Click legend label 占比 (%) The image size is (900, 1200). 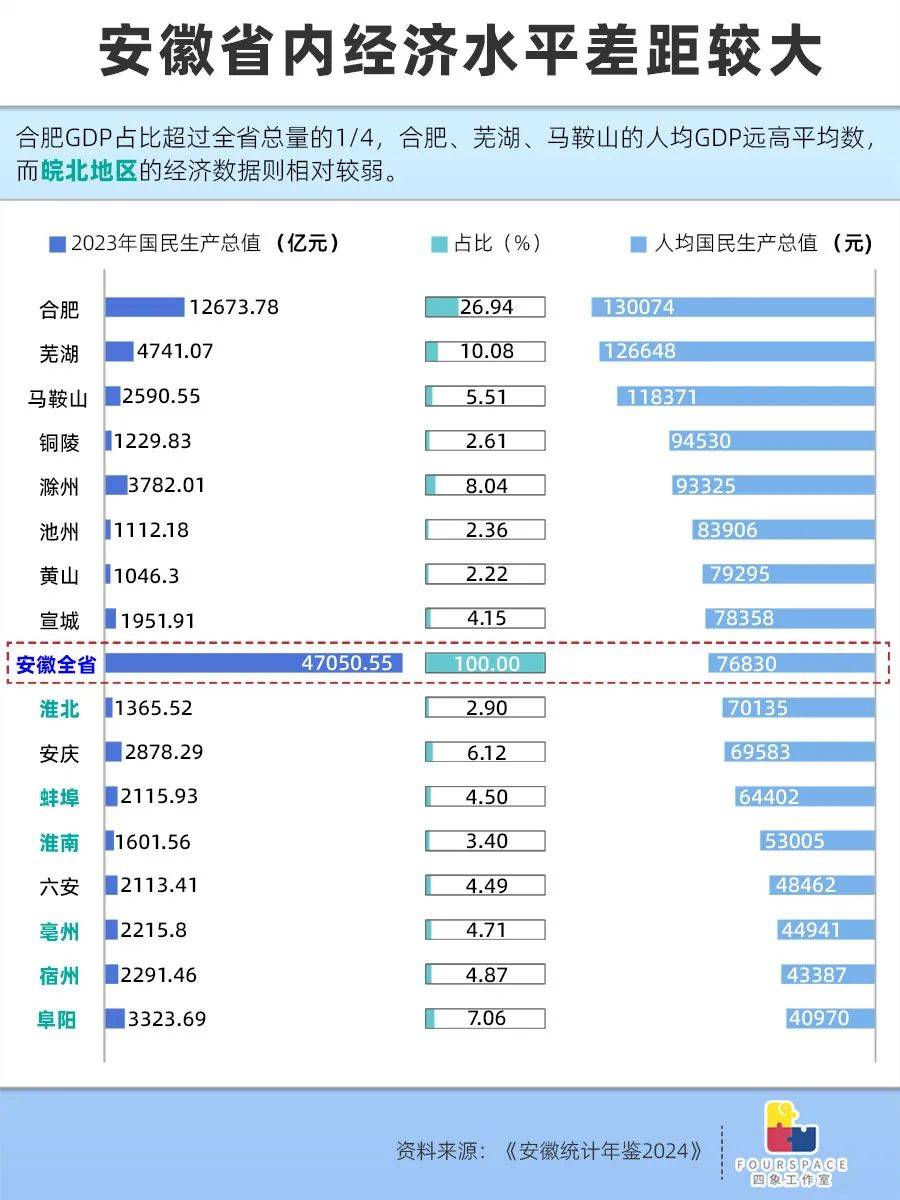pos(497,243)
